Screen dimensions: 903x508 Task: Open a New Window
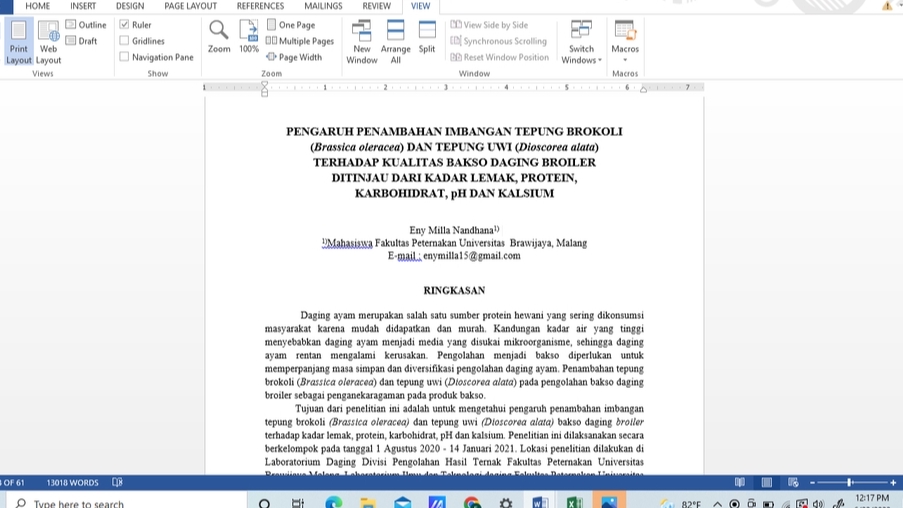pos(362,41)
